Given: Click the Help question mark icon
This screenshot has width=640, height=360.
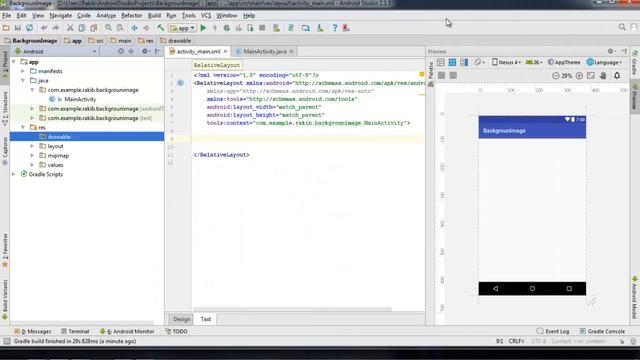Looking at the screenshot, I should tap(334, 28).
